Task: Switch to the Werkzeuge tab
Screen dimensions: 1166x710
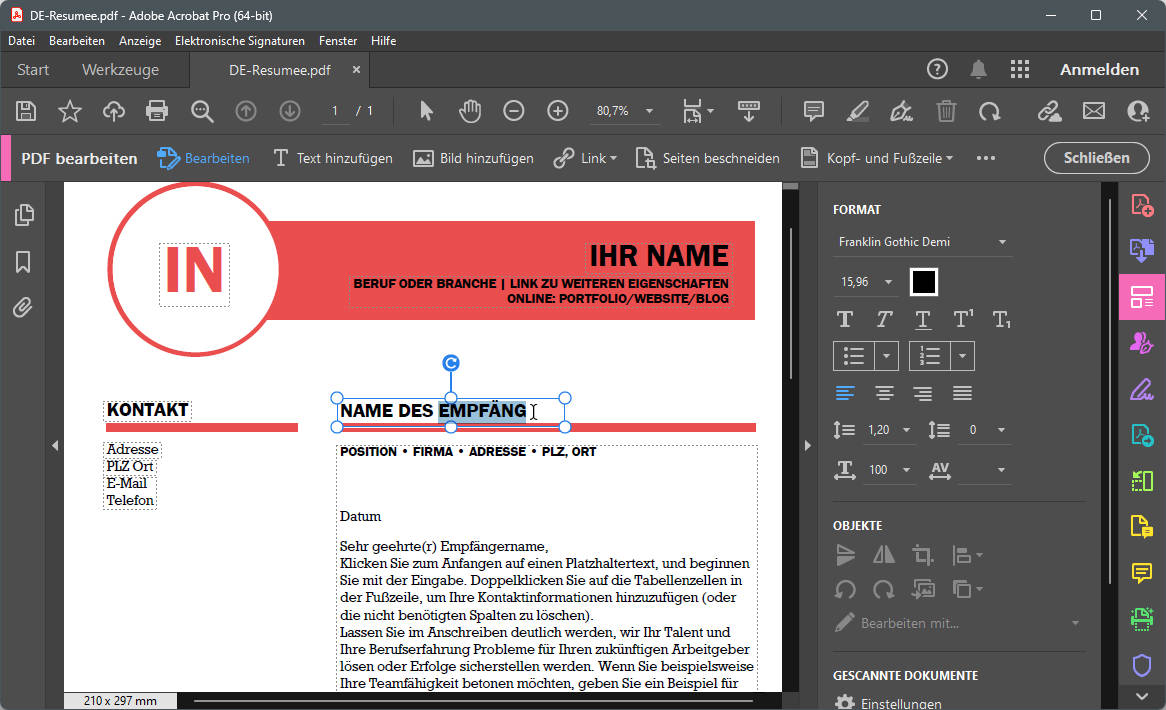Action: click(x=120, y=70)
